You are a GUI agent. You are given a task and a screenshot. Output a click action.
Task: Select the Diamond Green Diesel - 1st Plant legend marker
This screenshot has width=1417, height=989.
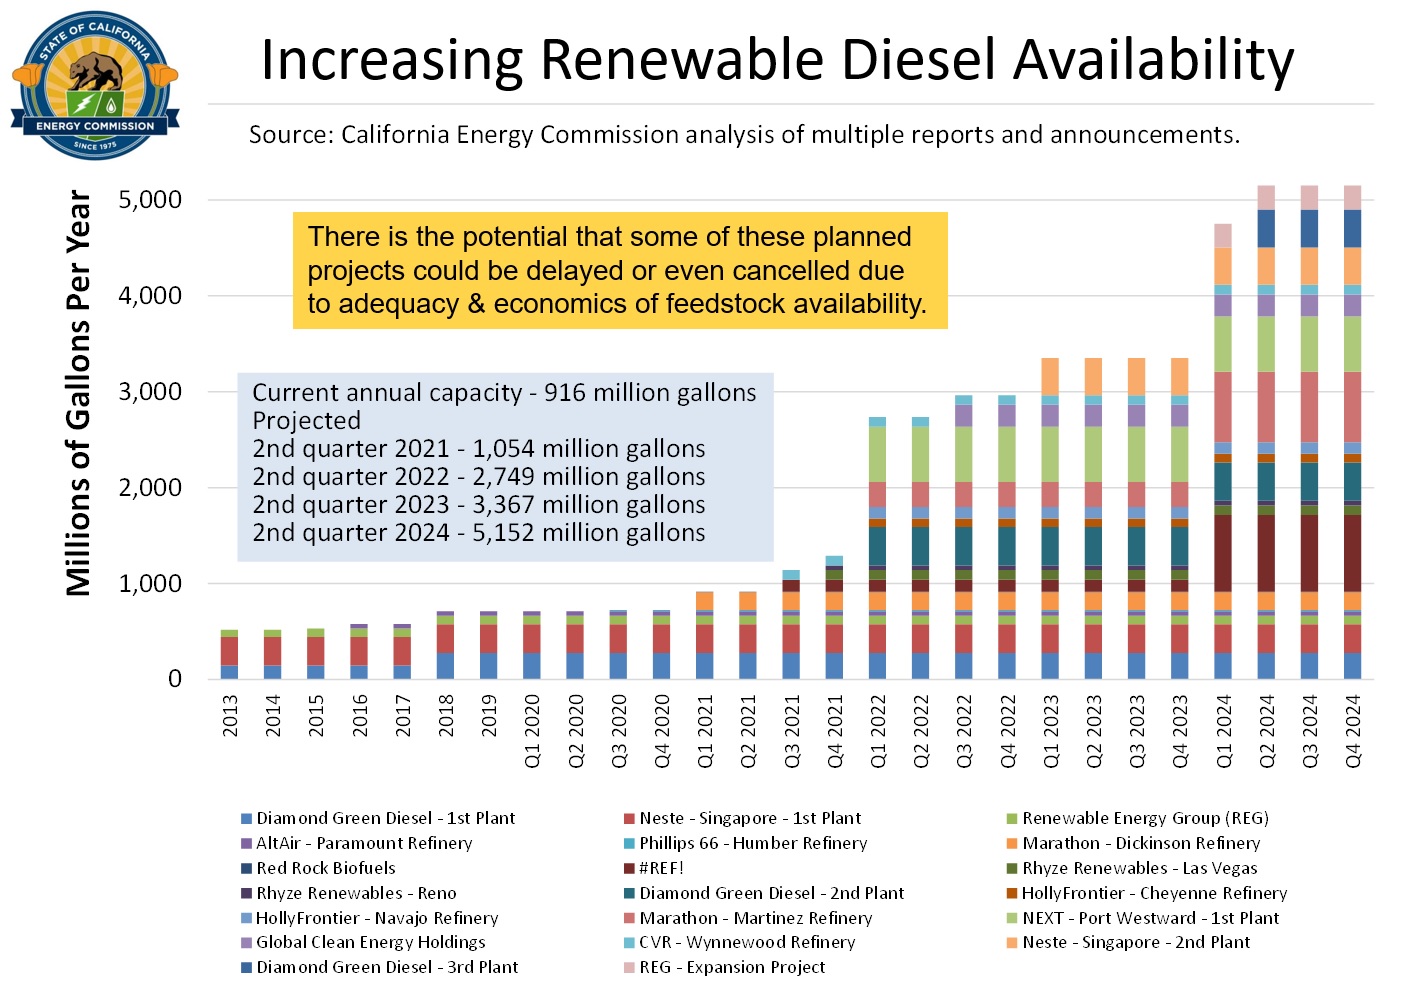click(248, 818)
